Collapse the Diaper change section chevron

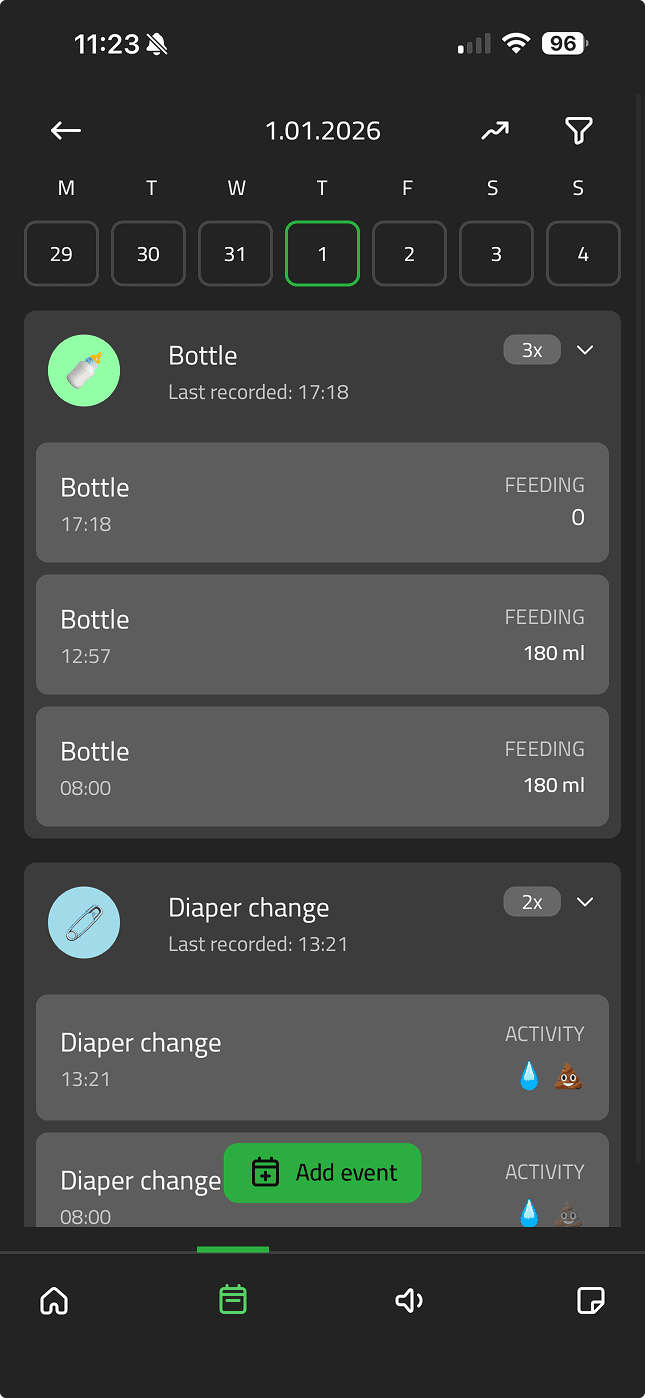click(x=586, y=902)
